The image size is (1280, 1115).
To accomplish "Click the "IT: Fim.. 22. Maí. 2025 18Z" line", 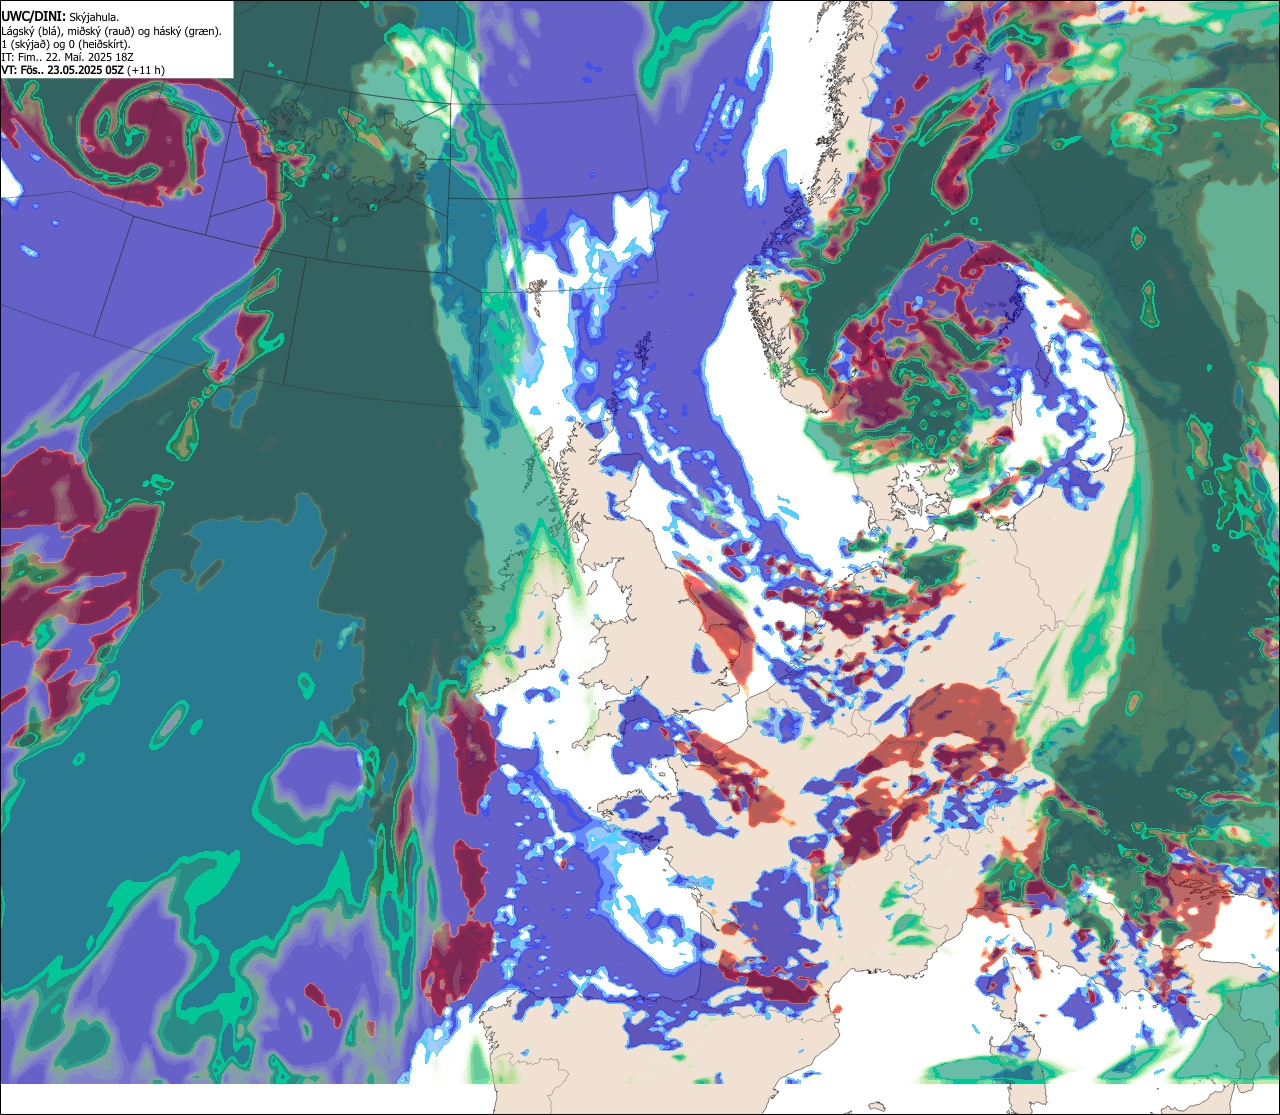I will (67, 58).
